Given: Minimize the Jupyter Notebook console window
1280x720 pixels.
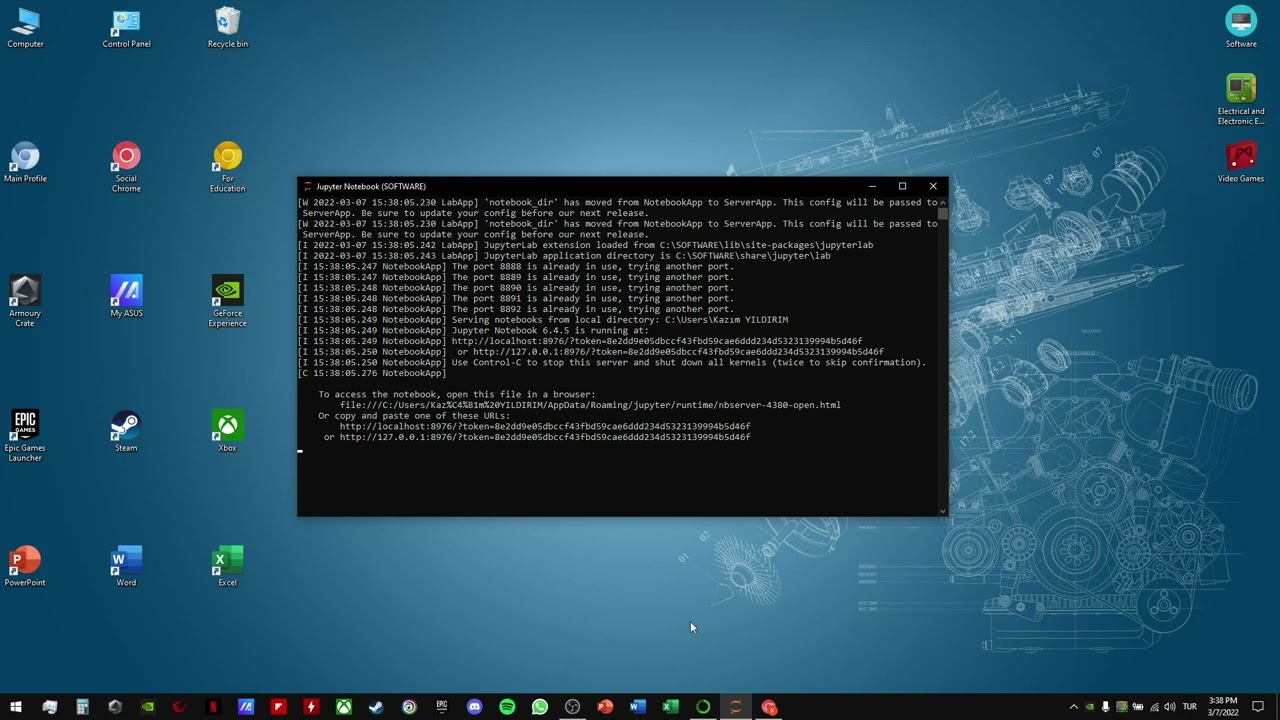Looking at the screenshot, I should click(x=872, y=186).
